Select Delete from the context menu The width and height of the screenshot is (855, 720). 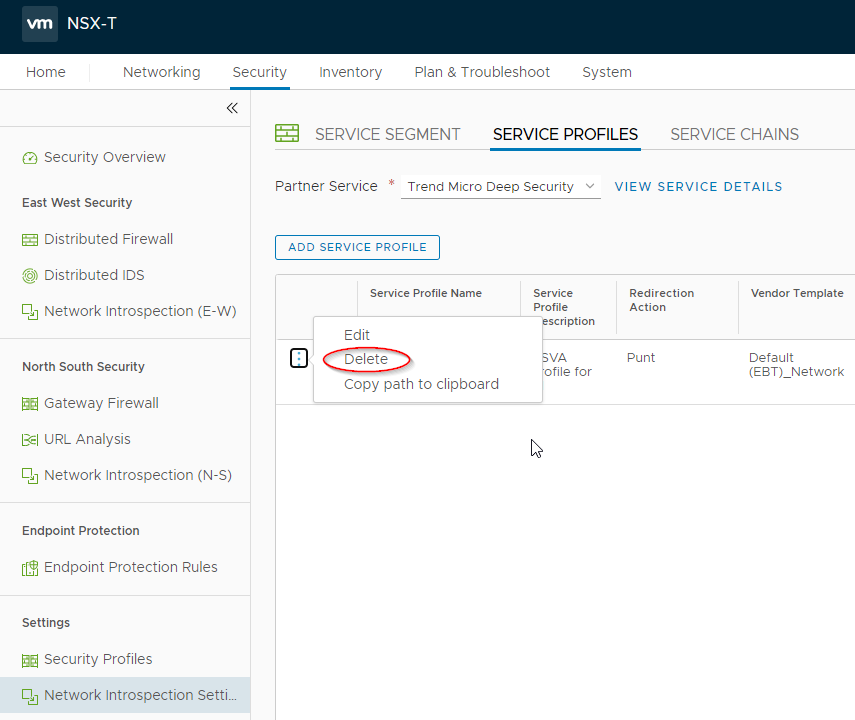366,359
